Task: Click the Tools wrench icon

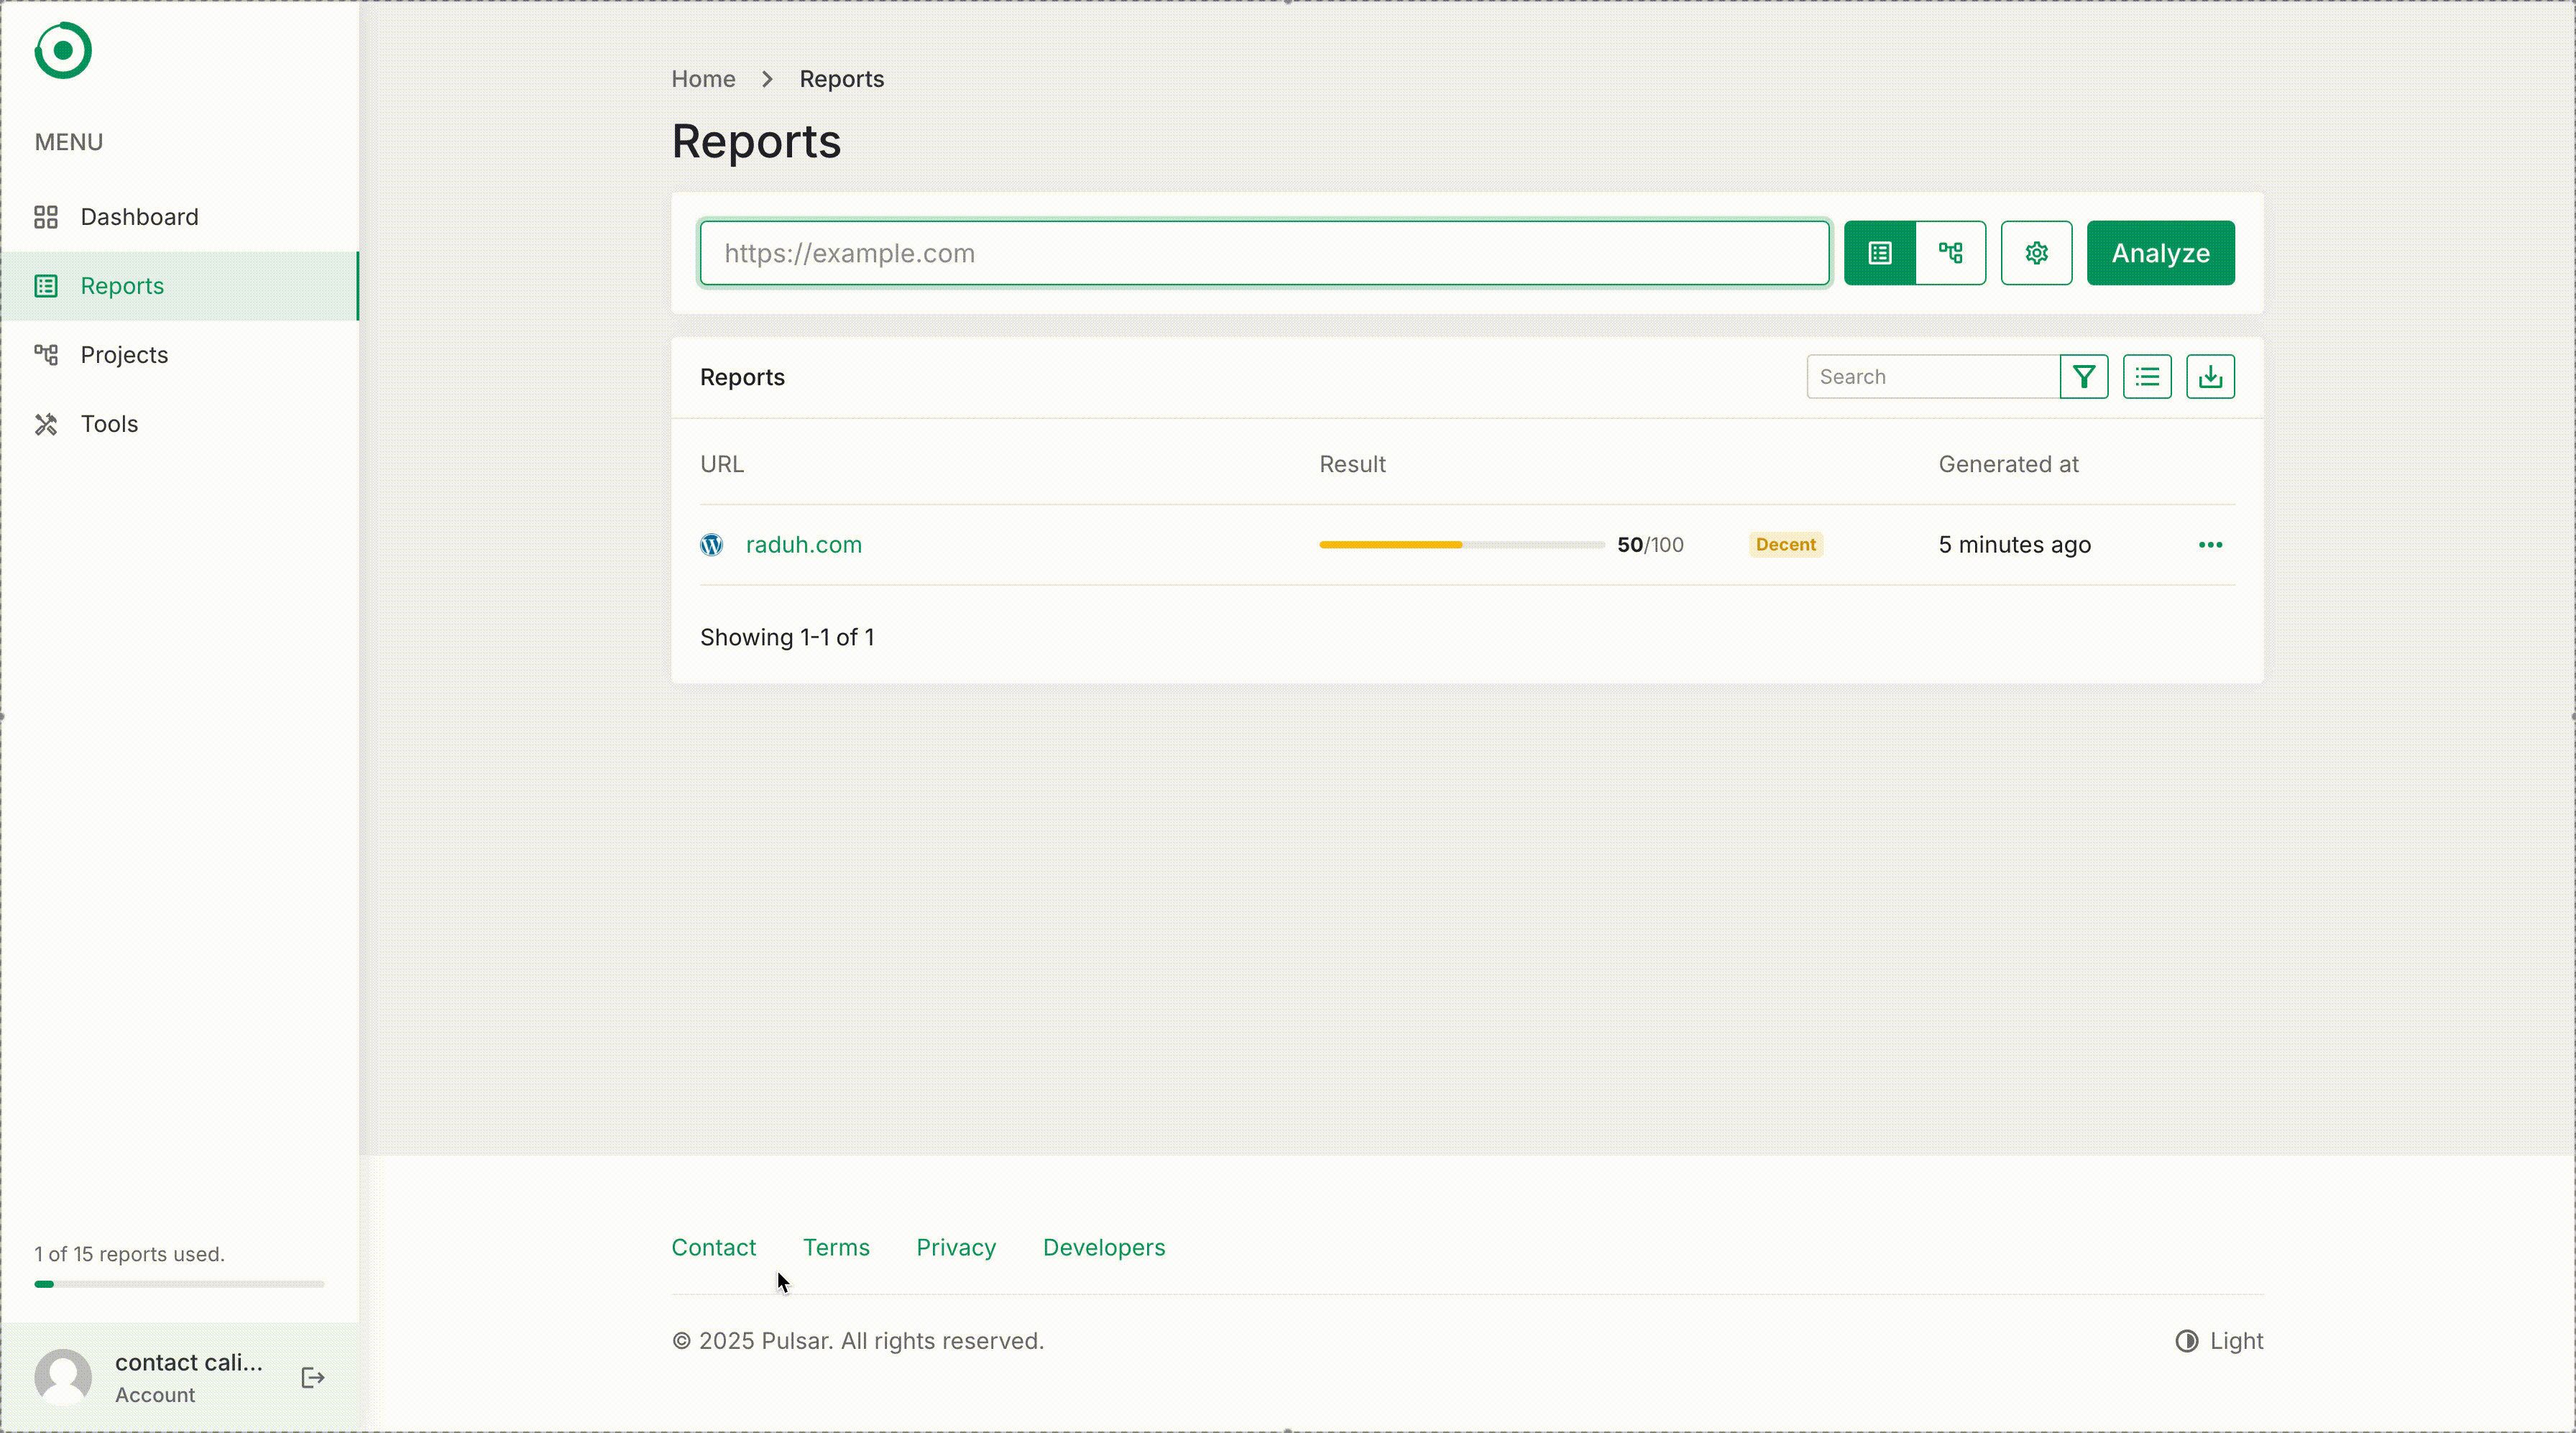Action: point(46,424)
